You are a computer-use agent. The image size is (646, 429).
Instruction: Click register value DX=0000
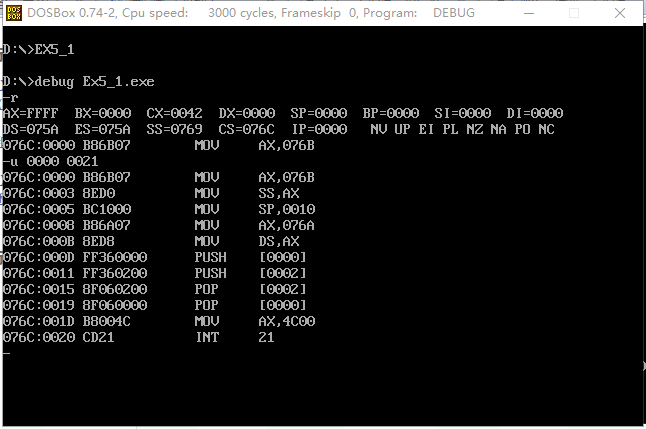(x=247, y=113)
